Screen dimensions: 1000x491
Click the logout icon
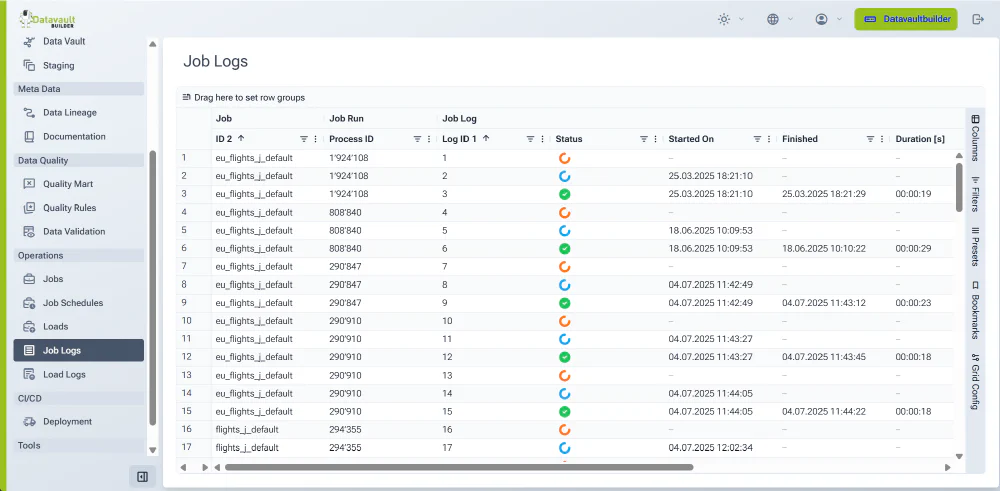[978, 19]
